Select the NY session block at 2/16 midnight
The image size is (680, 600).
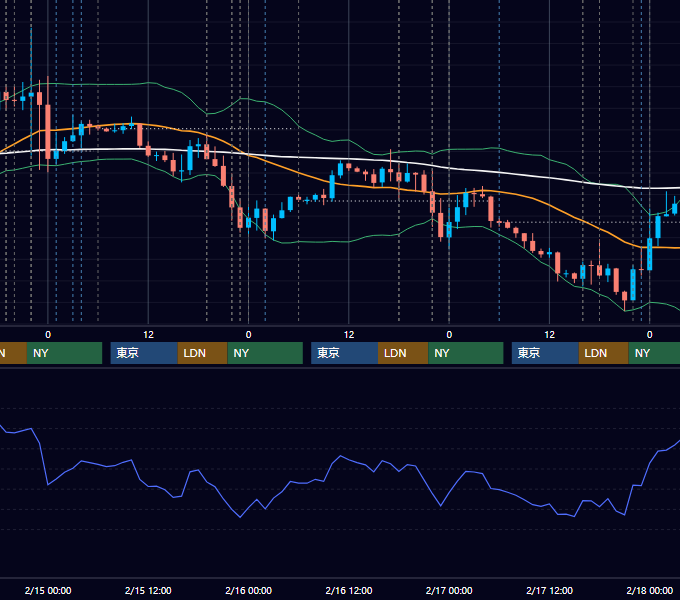[x=265, y=353]
